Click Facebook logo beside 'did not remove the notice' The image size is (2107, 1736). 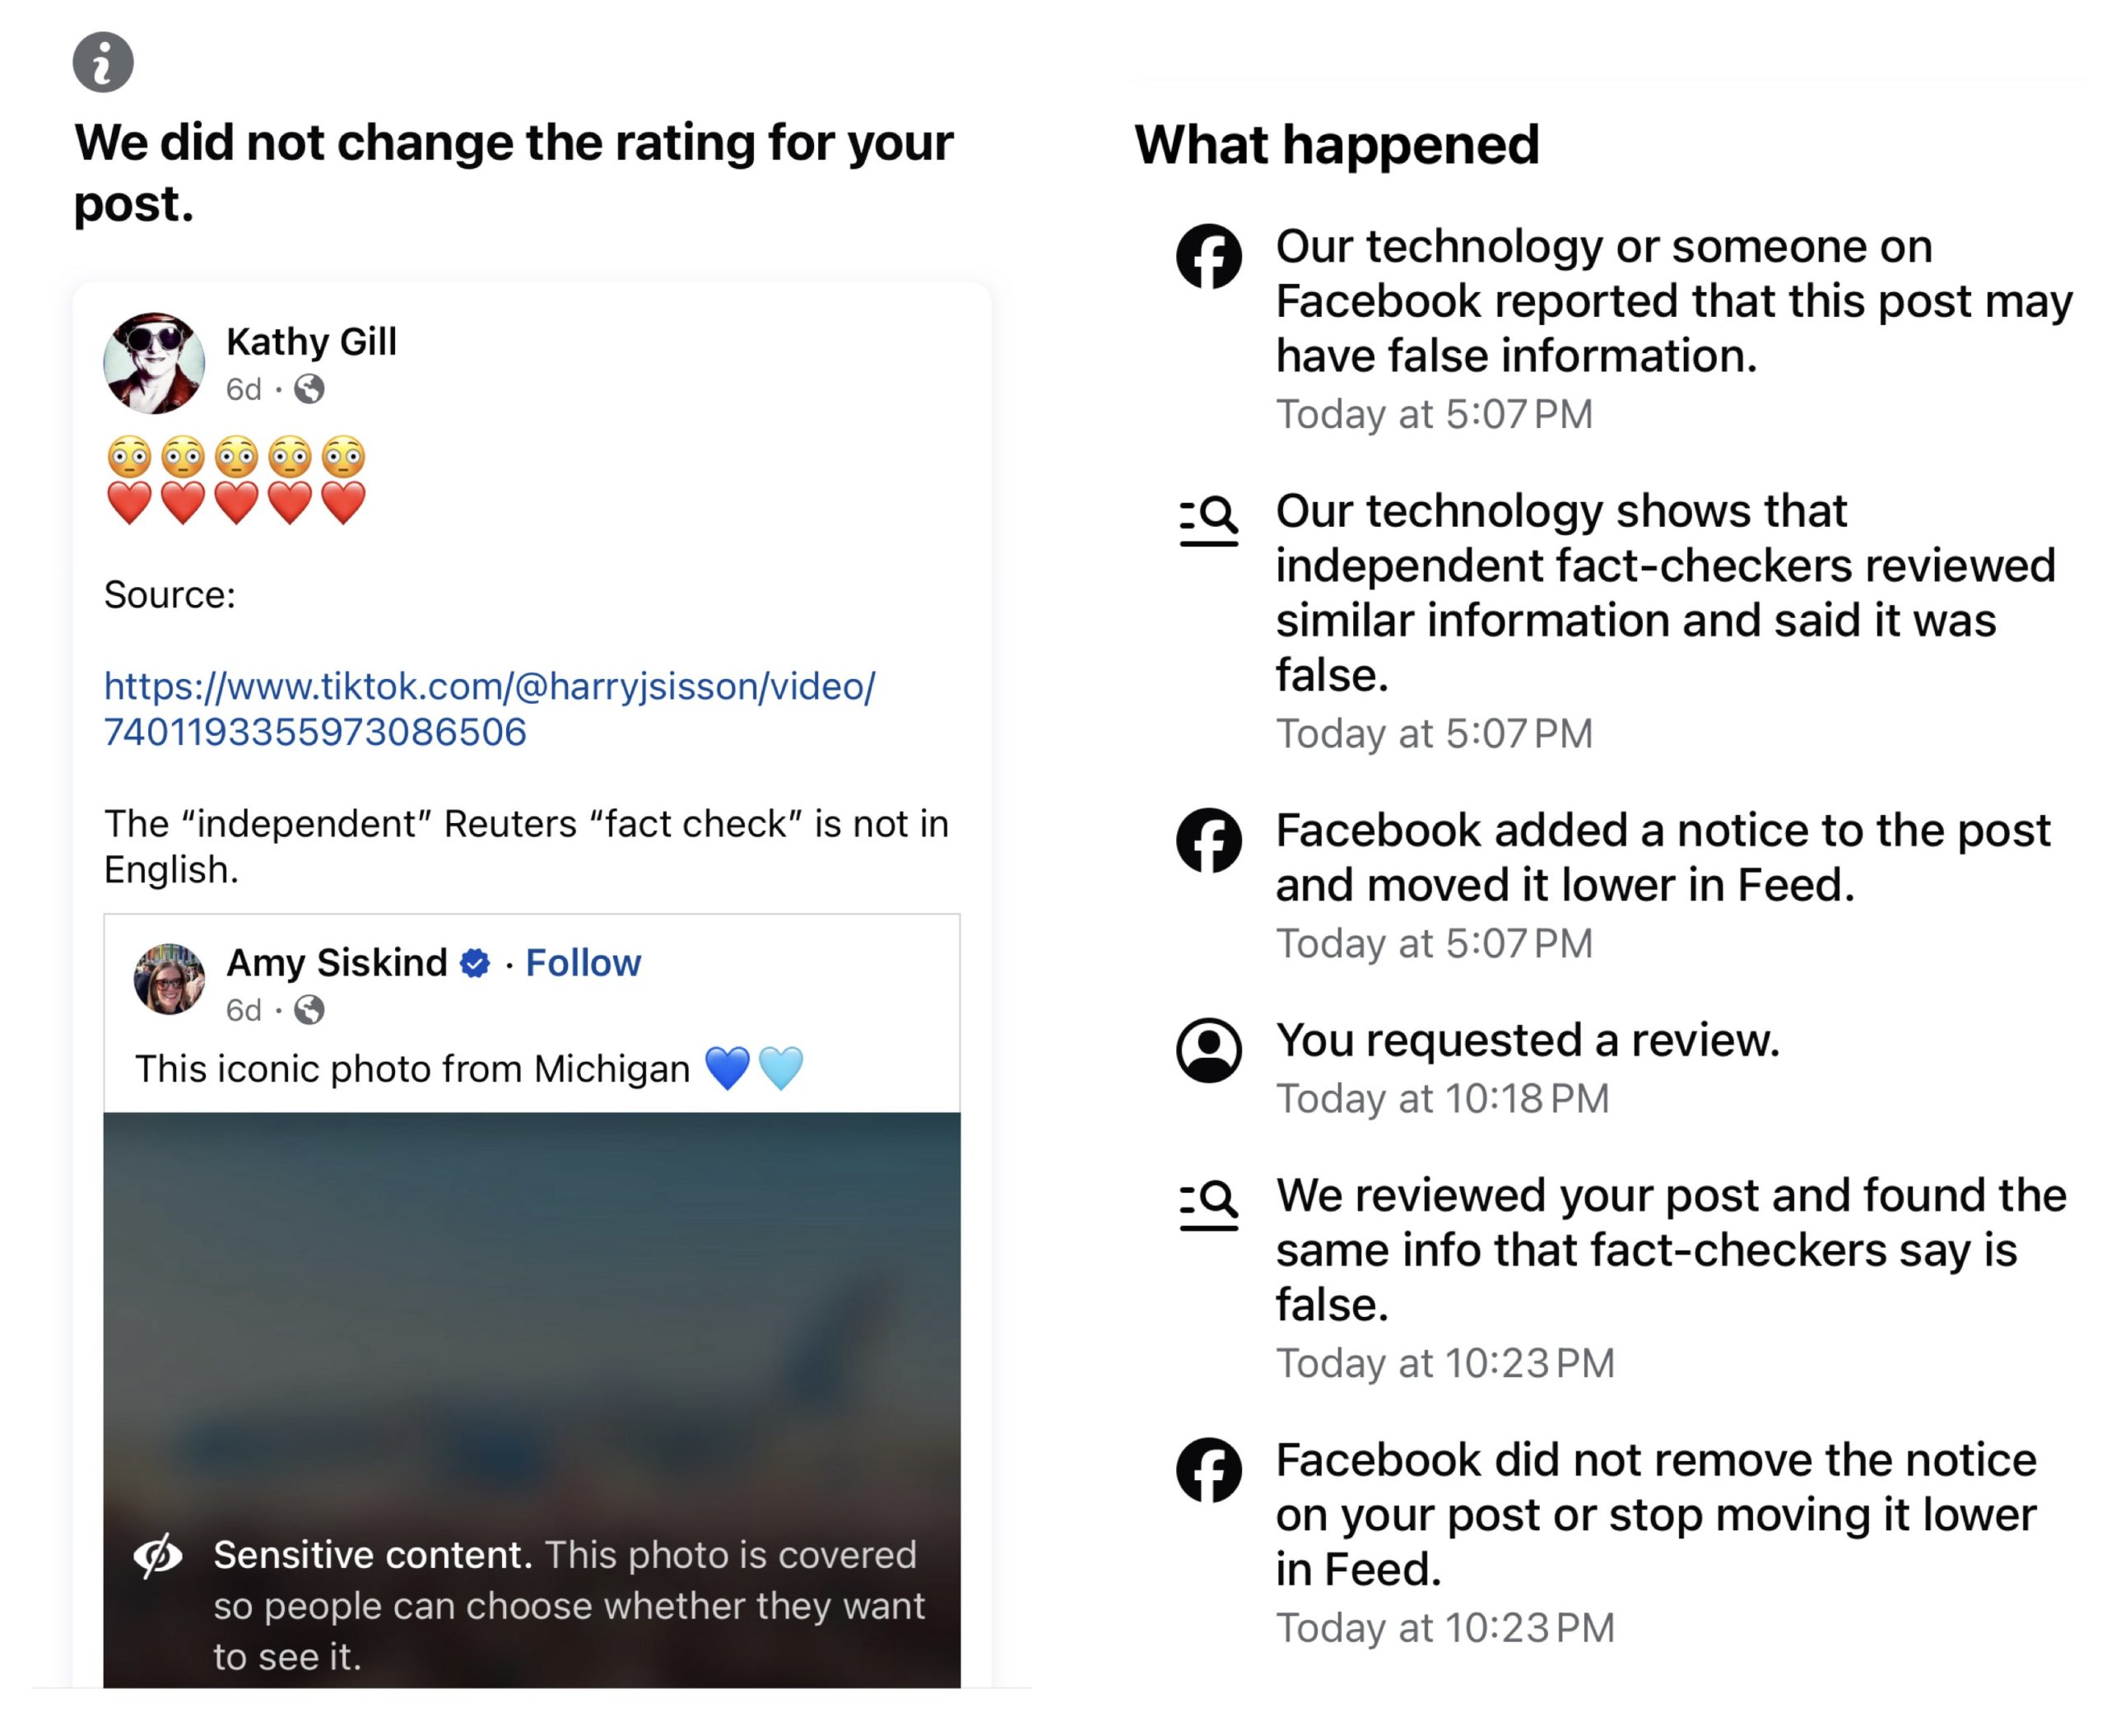click(1209, 1470)
